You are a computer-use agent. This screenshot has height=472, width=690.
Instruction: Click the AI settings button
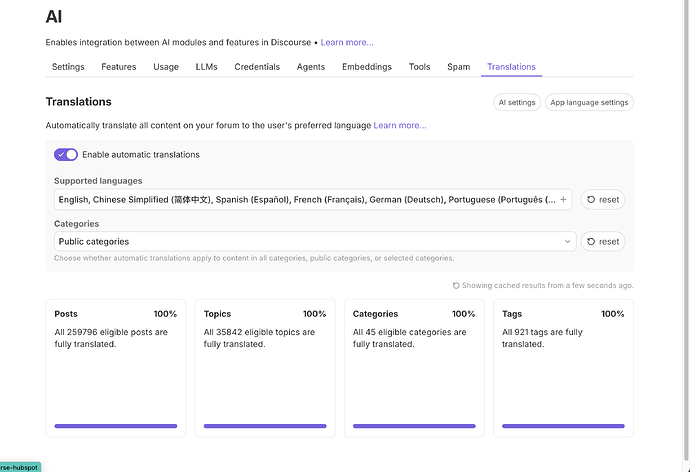517,102
